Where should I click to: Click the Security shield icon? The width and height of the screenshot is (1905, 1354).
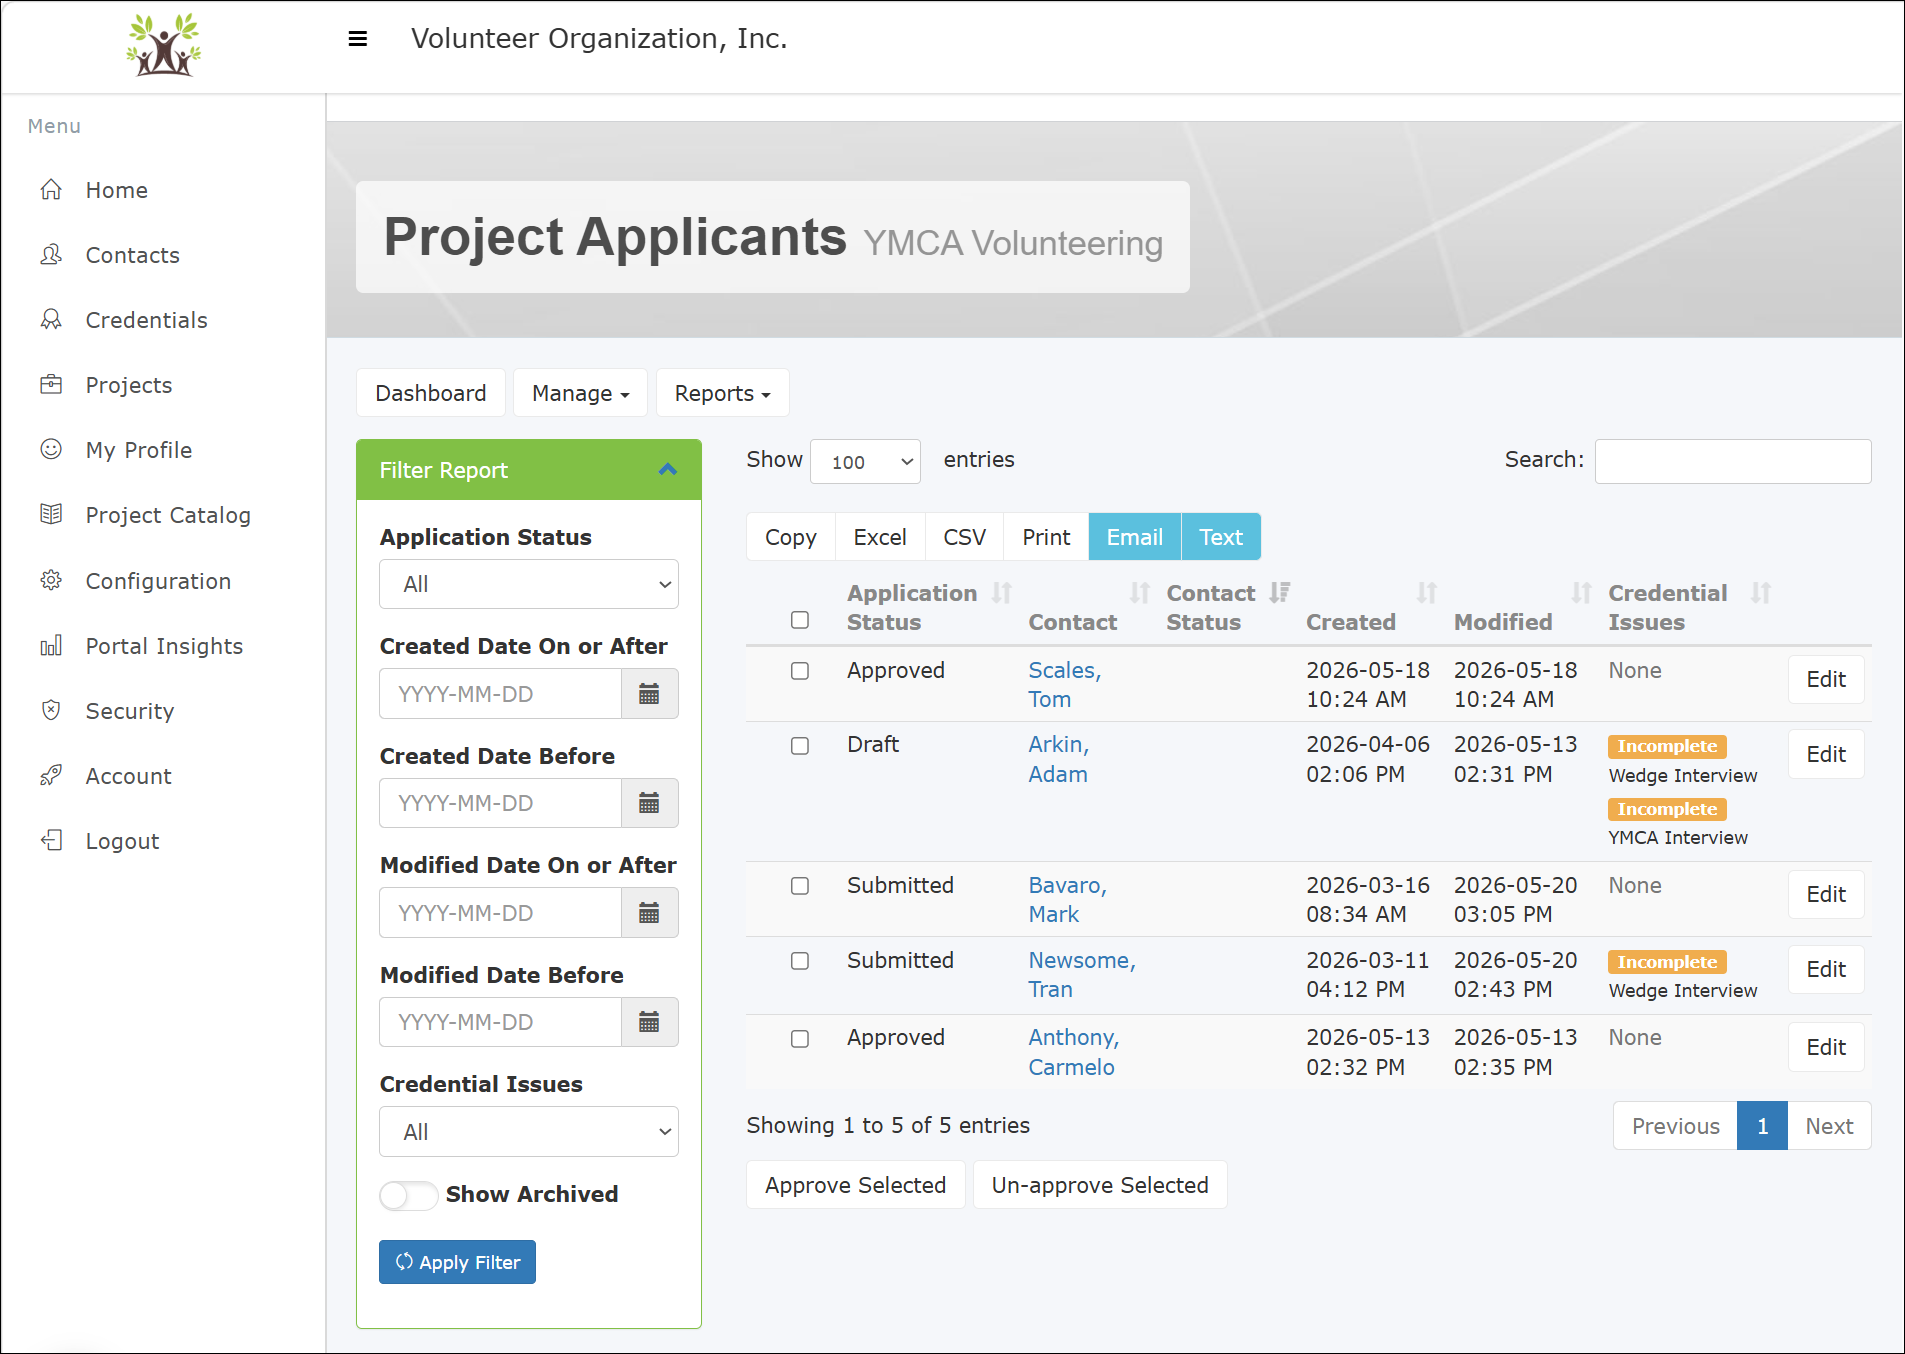click(51, 710)
